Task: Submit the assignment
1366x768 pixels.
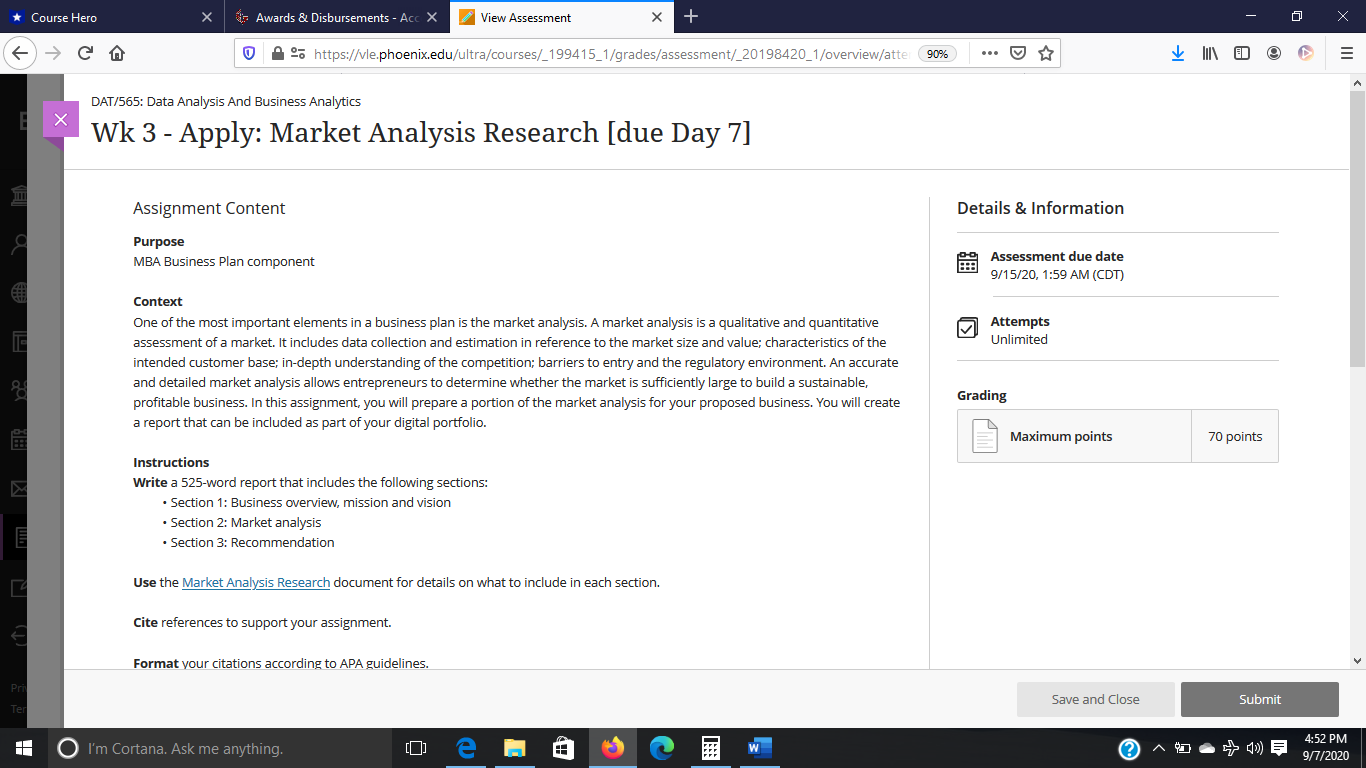Action: tap(1260, 700)
